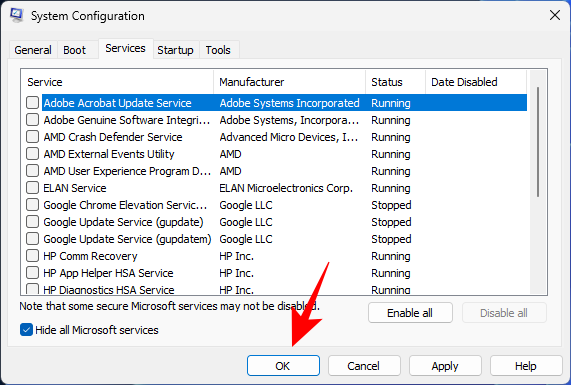Tick Google Update Service (gupdatem) checkbox

coord(32,239)
